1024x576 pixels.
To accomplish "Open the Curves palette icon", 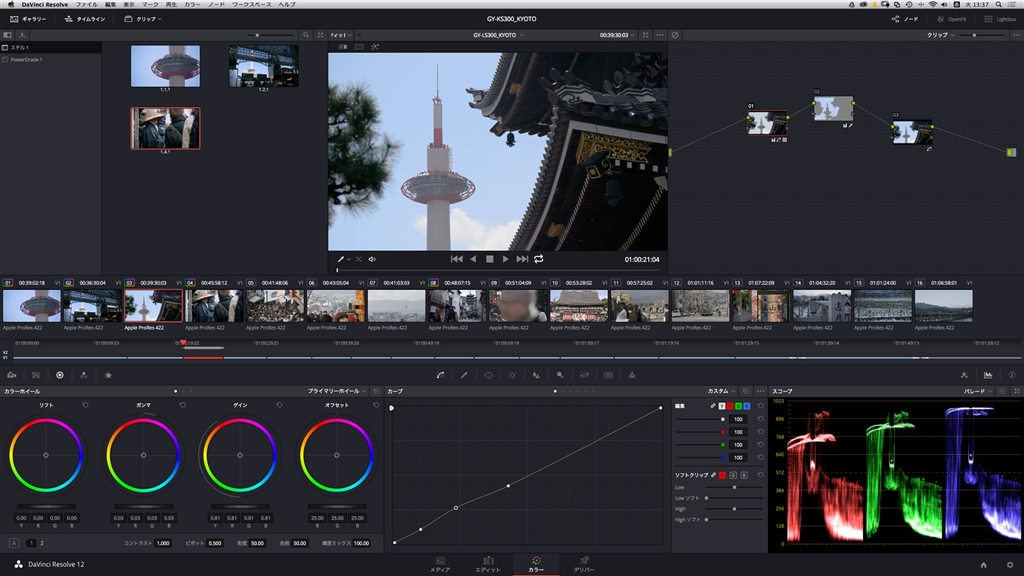I will coord(440,375).
